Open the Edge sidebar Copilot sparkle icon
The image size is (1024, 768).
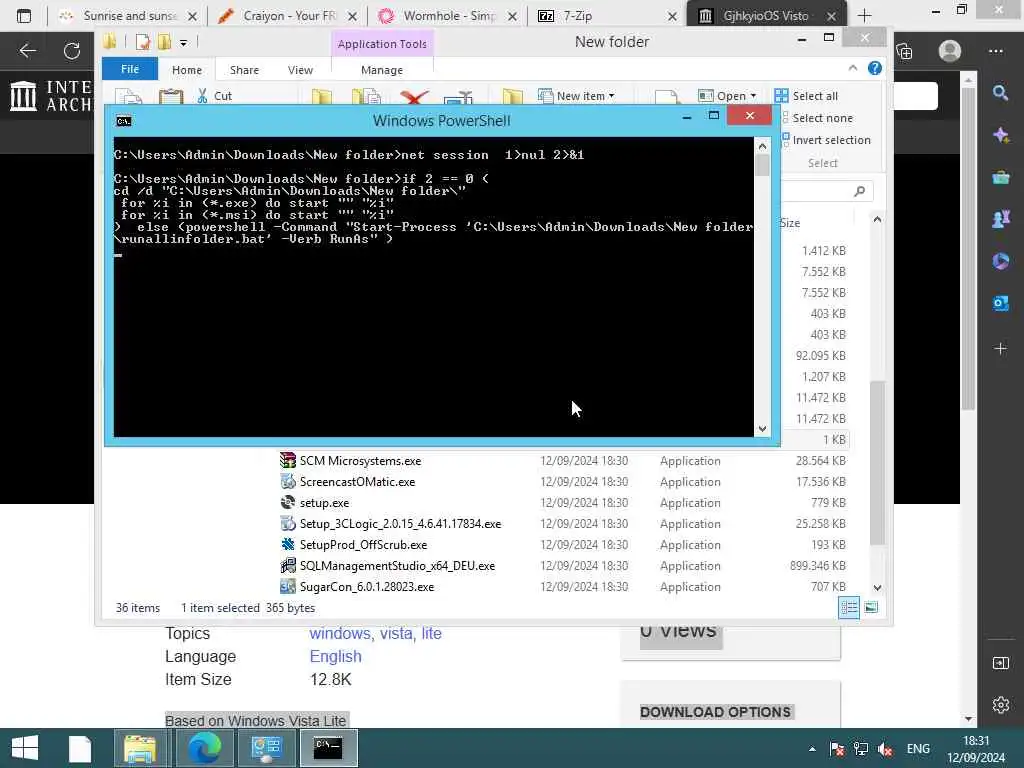(x=1000, y=135)
